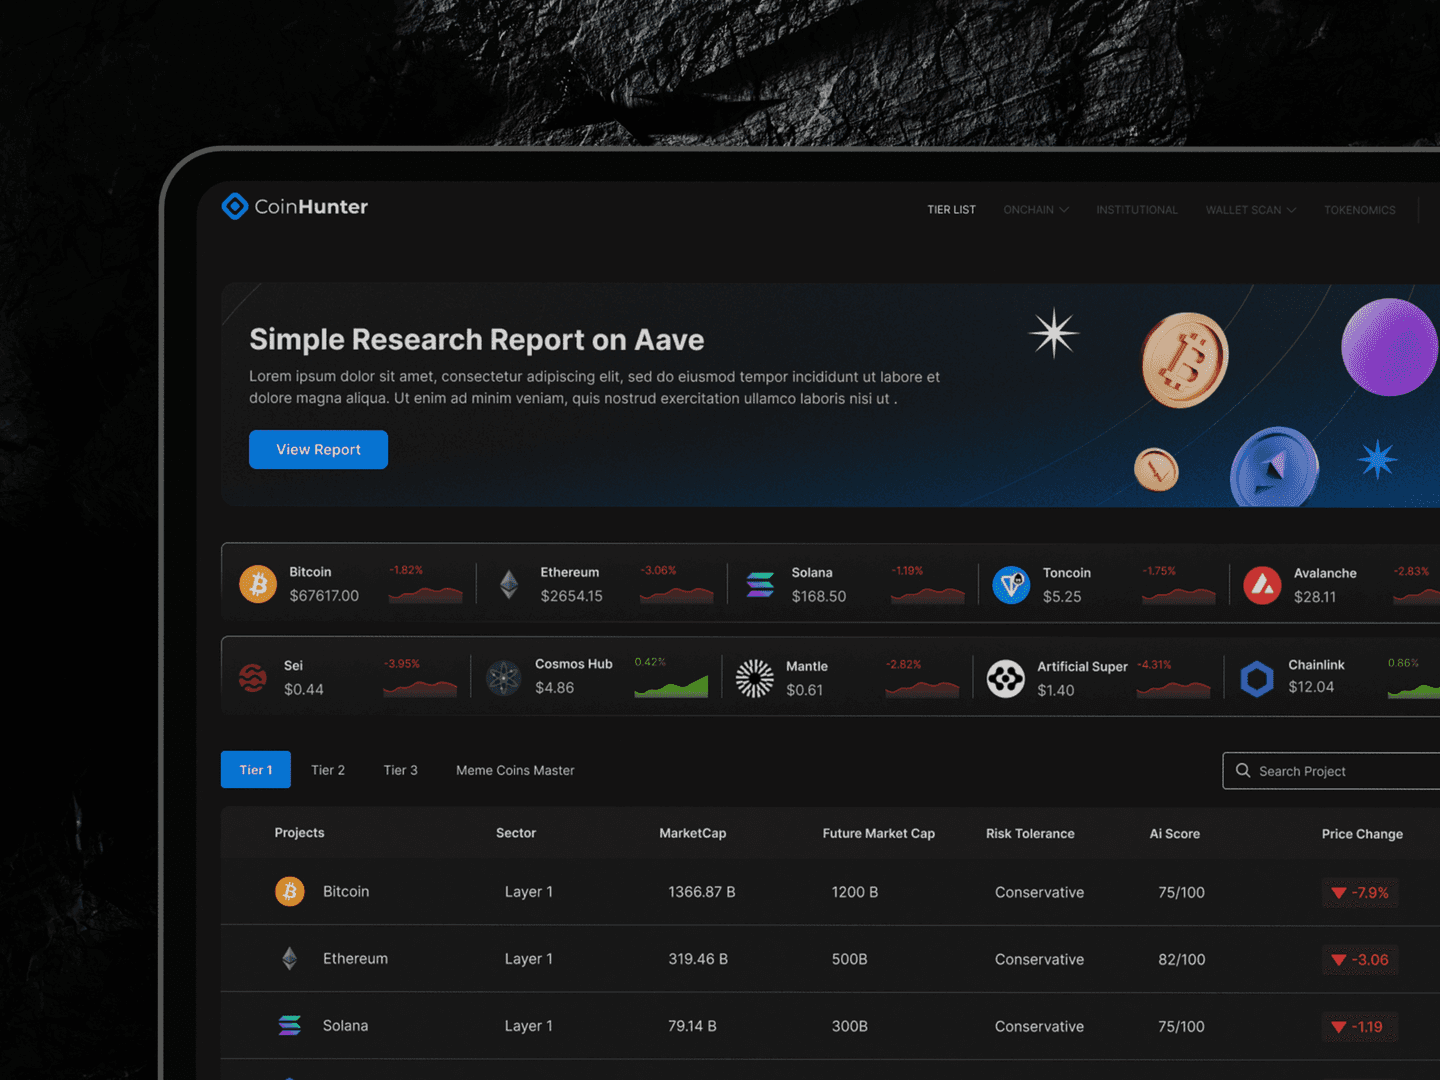Click the Solana icon next to $168.50
Screen dimensions: 1440x1080
click(x=759, y=584)
